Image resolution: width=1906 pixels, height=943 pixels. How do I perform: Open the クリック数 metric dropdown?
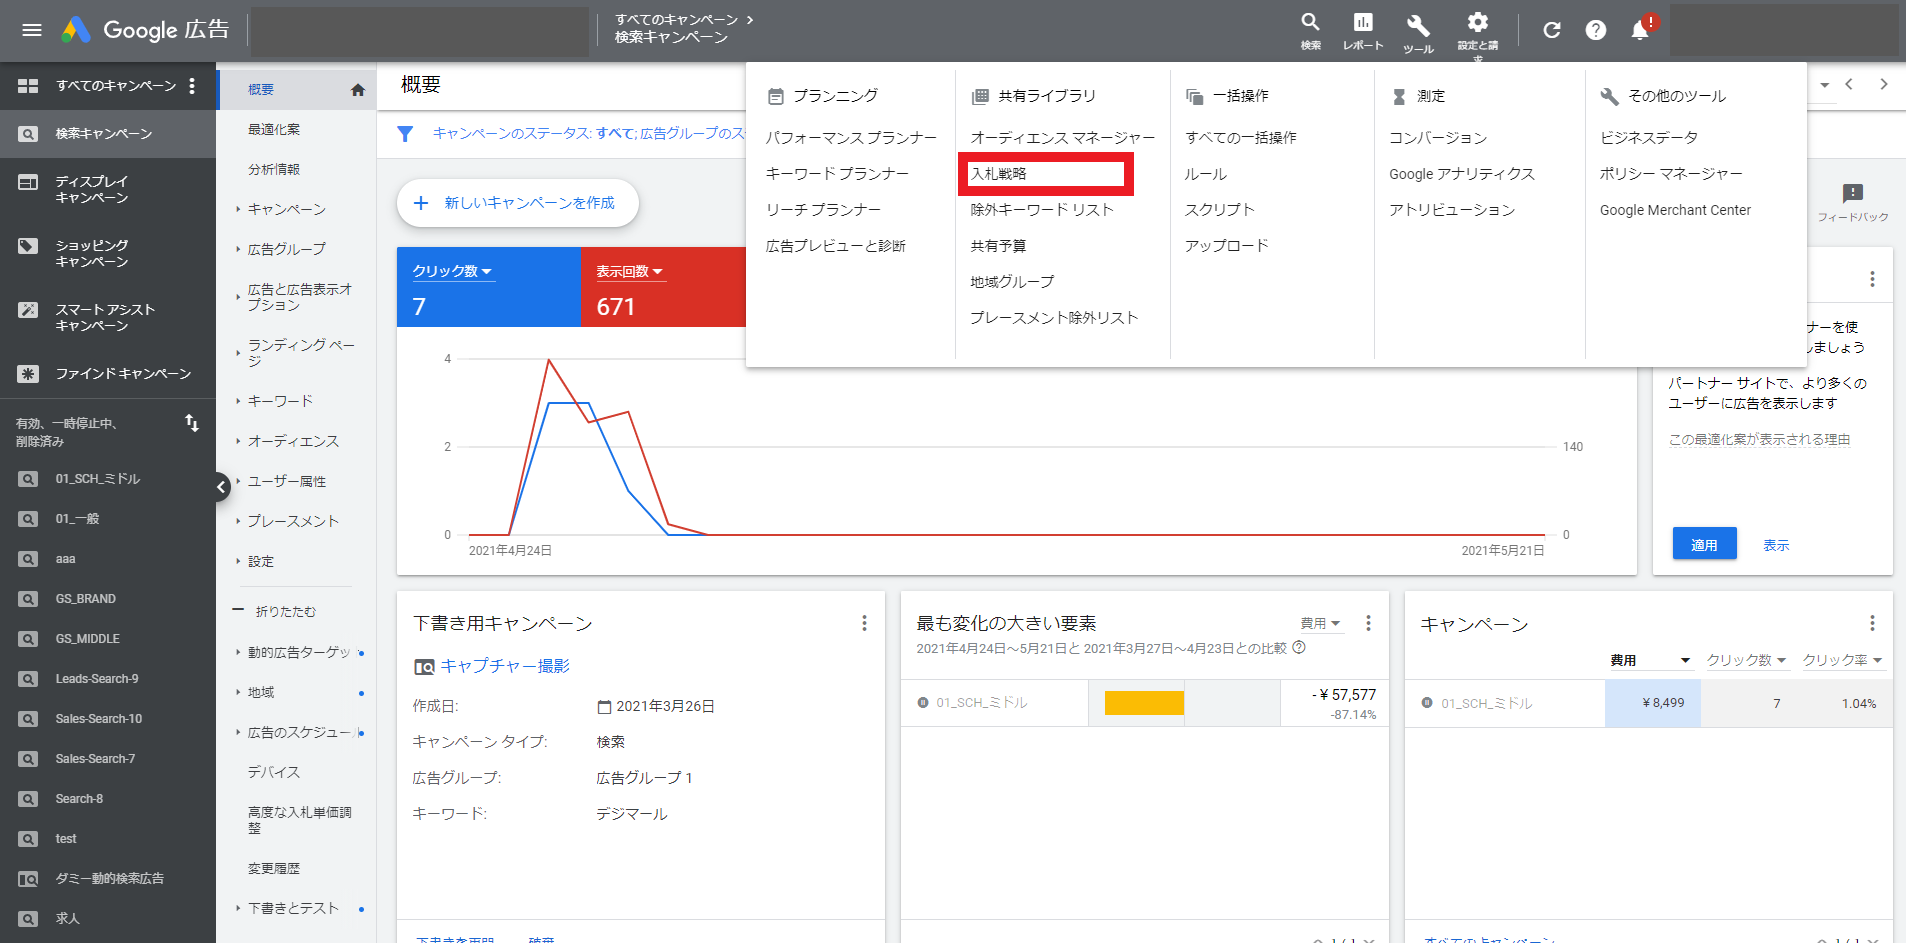tap(453, 272)
